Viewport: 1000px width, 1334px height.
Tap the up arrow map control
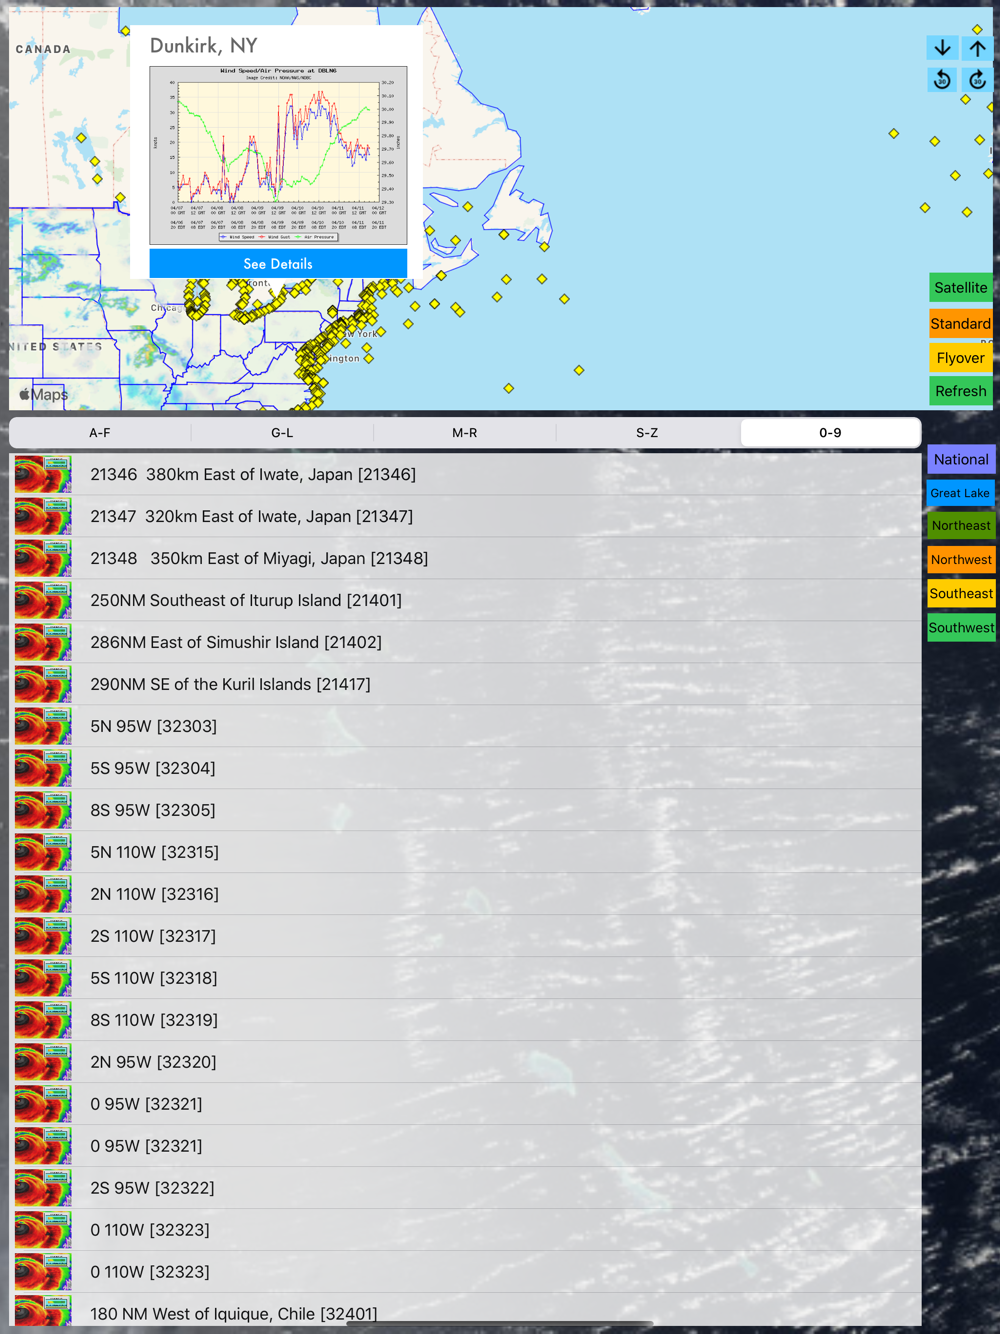(977, 47)
